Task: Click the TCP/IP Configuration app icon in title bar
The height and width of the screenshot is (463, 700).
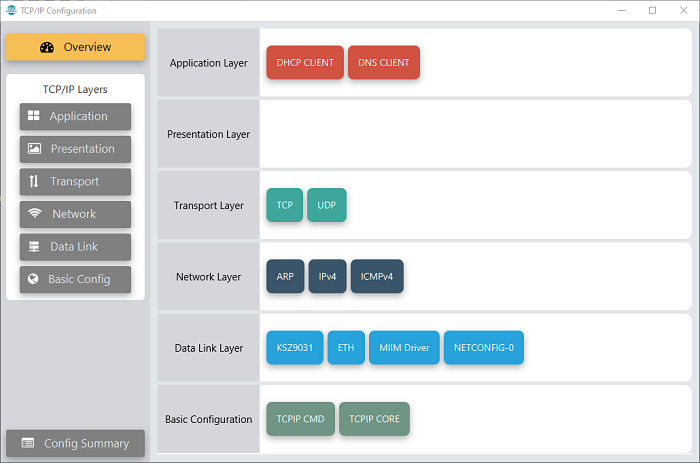Action: (x=11, y=10)
